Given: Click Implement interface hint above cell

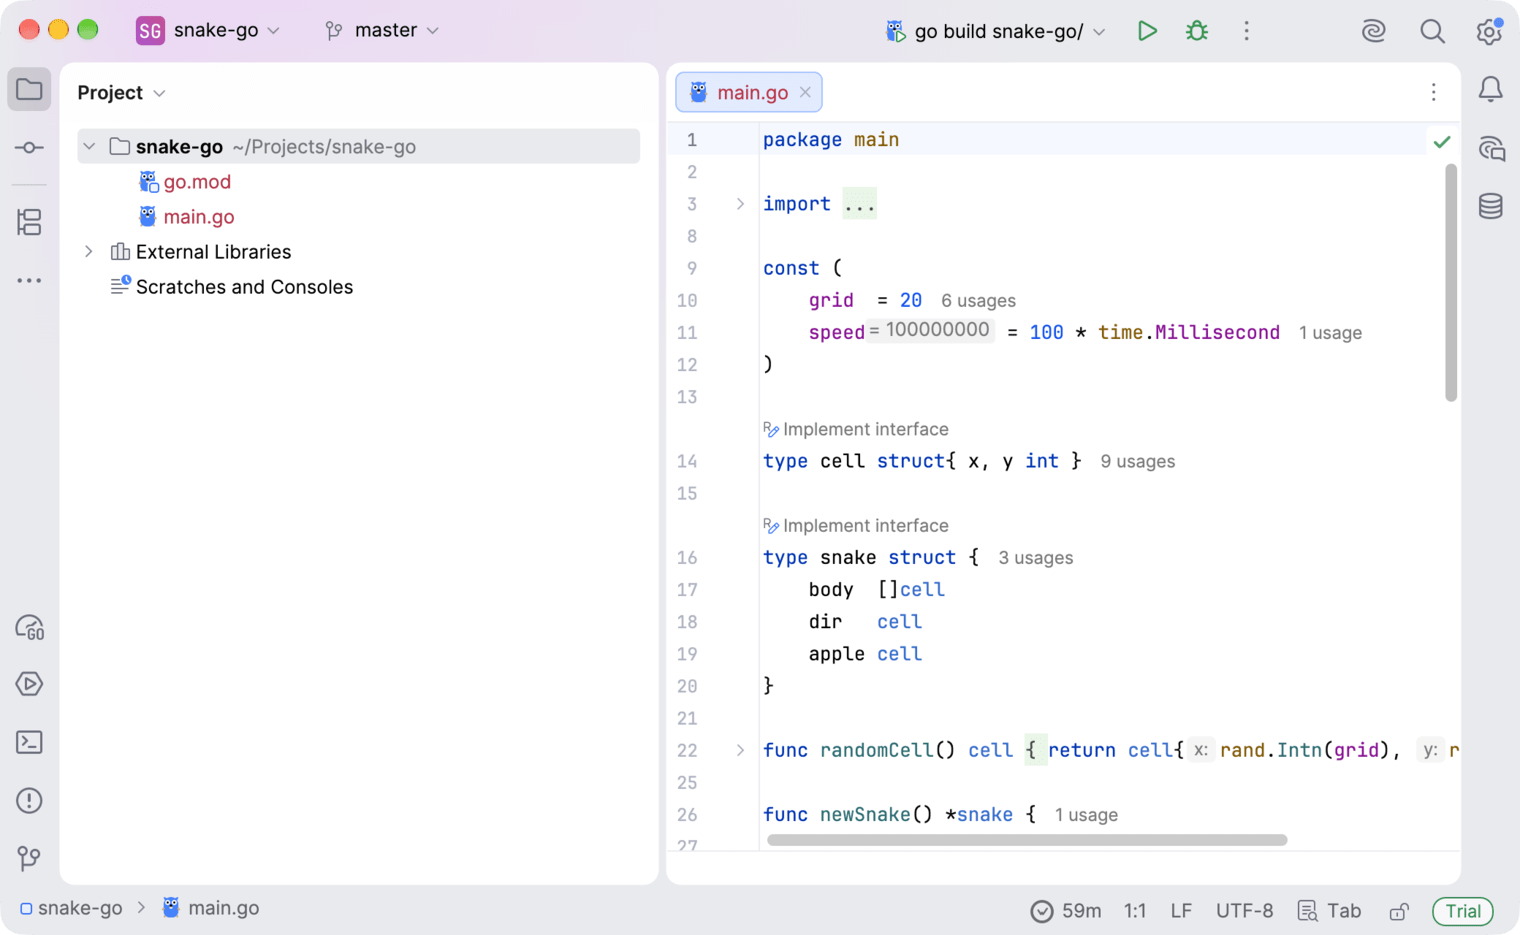Looking at the screenshot, I should (856, 429).
